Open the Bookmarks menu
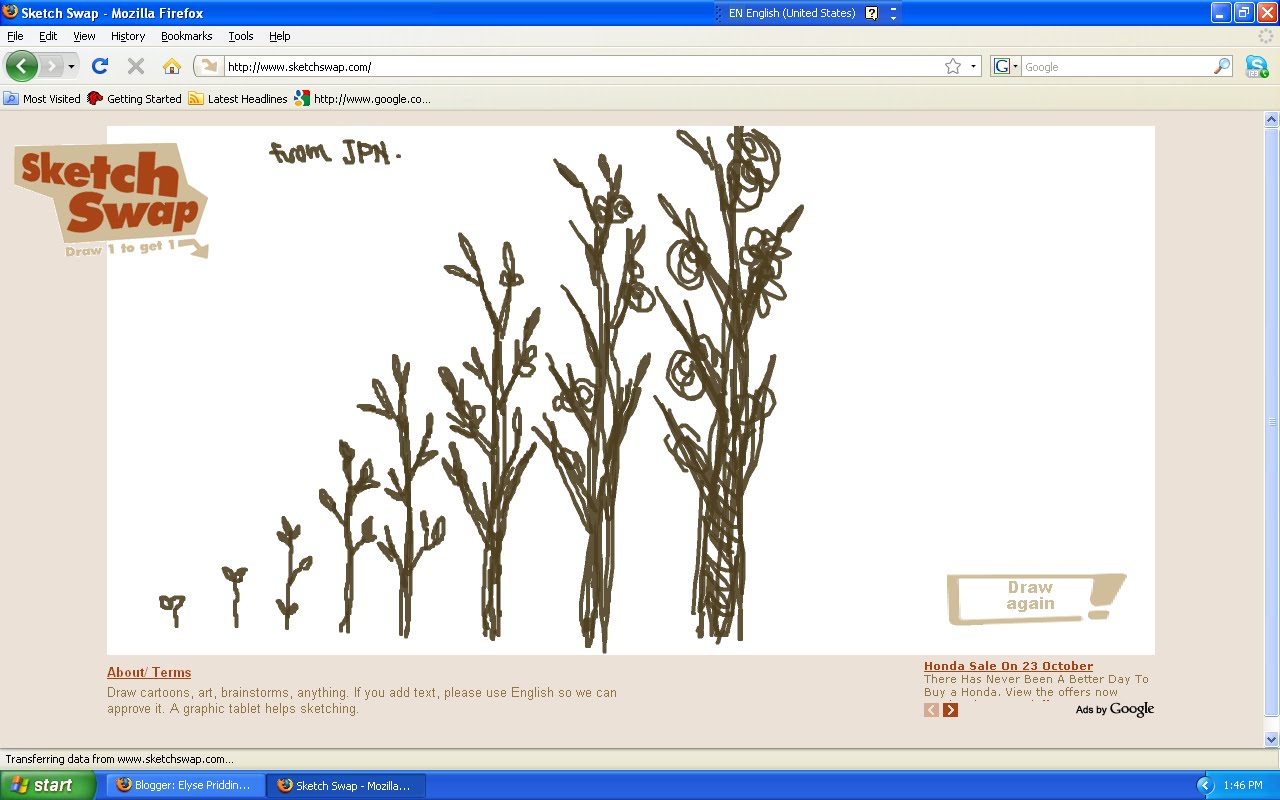This screenshot has height=800, width=1280. (187, 36)
